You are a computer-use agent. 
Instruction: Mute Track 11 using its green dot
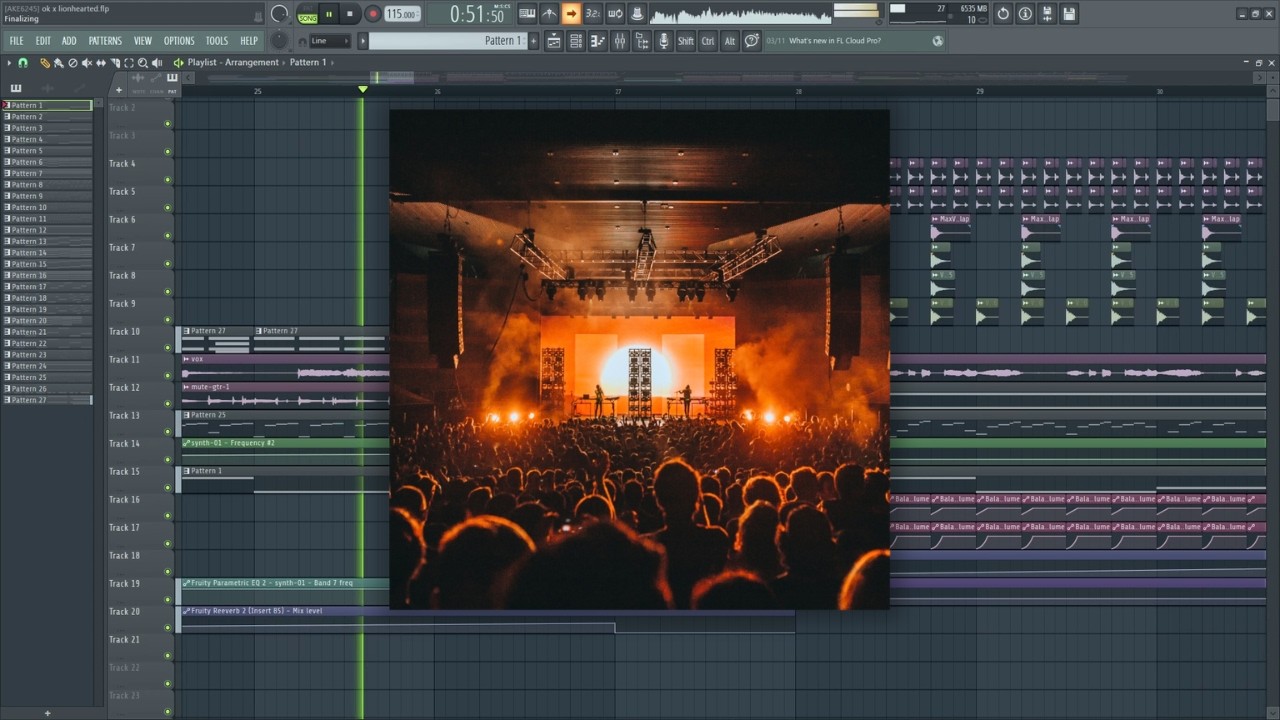[x=167, y=376]
